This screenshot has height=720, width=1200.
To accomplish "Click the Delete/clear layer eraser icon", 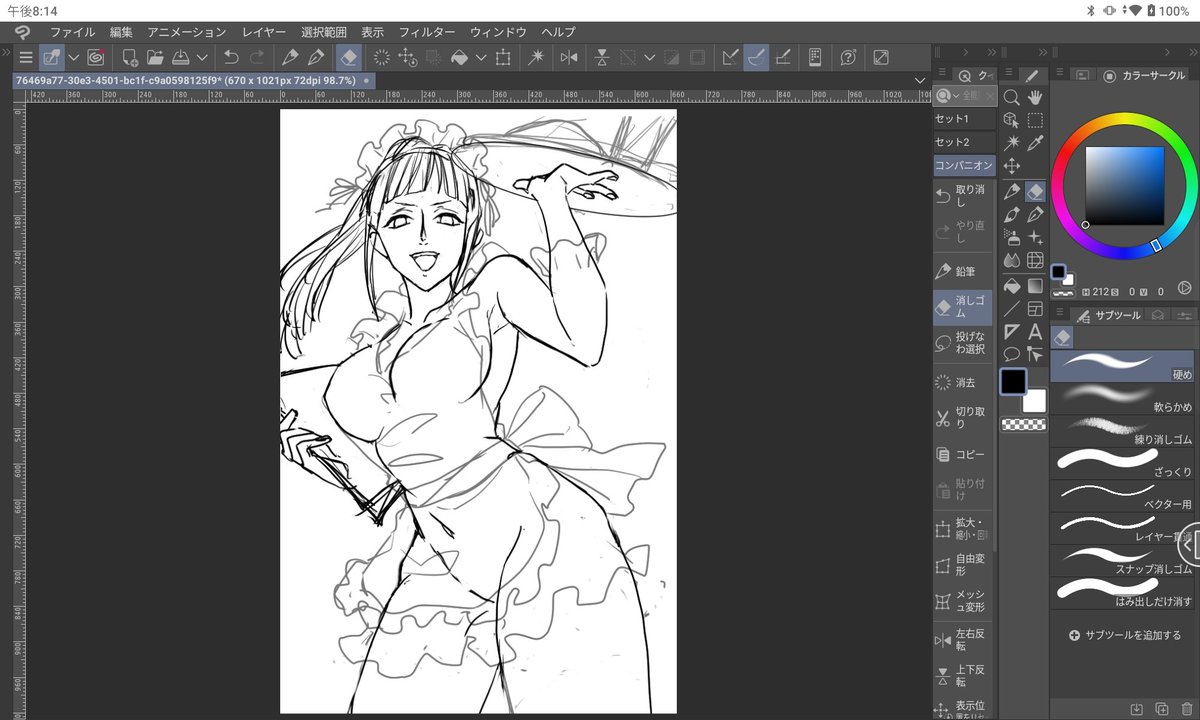I will point(348,57).
